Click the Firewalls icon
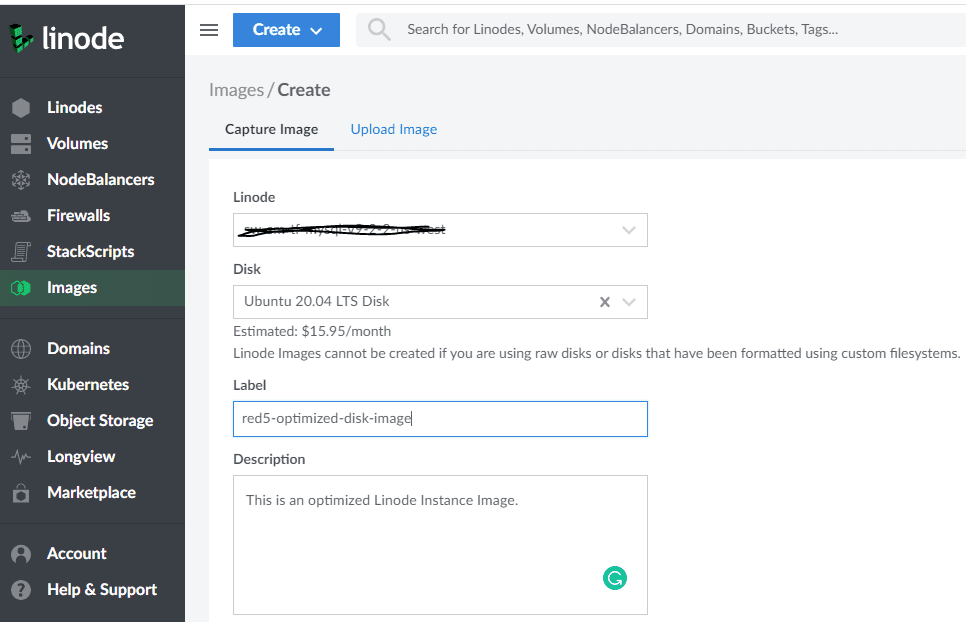The width and height of the screenshot is (966, 622). click(21, 216)
